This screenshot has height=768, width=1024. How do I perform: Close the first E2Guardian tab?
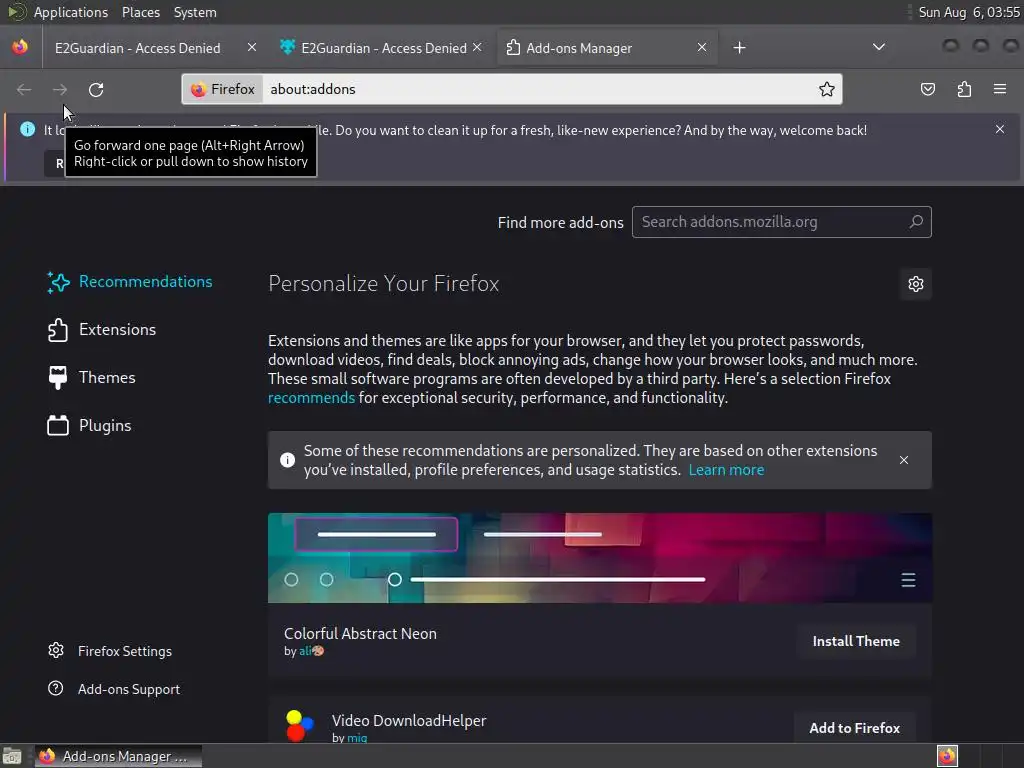tap(251, 48)
